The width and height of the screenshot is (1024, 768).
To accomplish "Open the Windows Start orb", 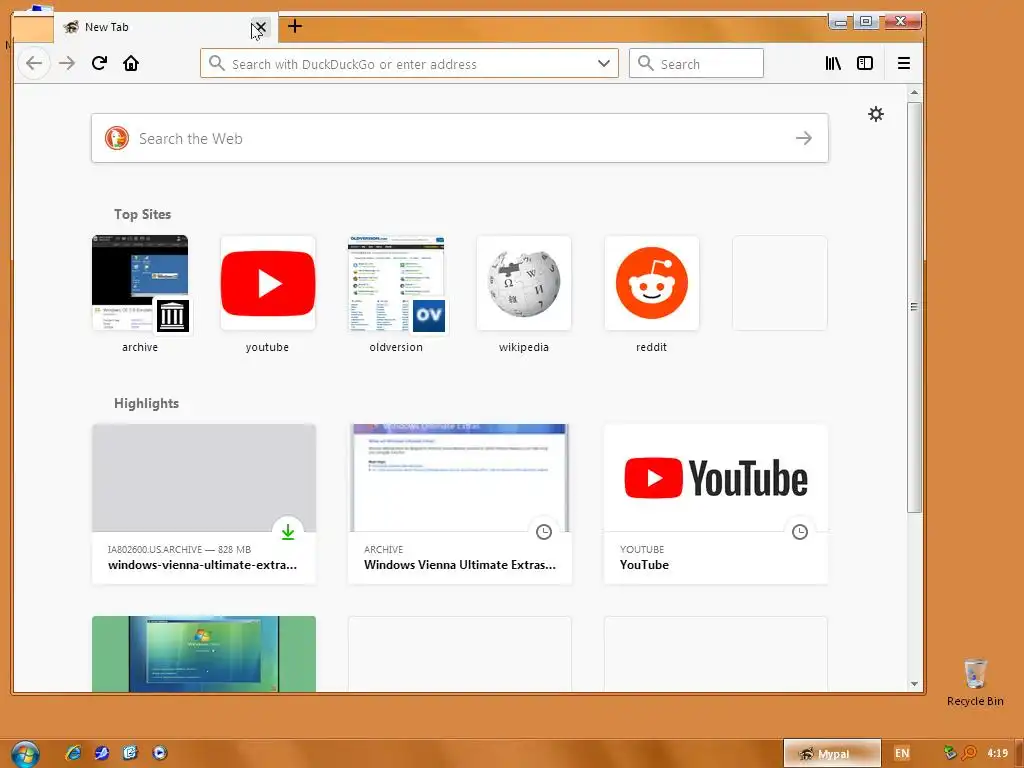I will pos(25,754).
